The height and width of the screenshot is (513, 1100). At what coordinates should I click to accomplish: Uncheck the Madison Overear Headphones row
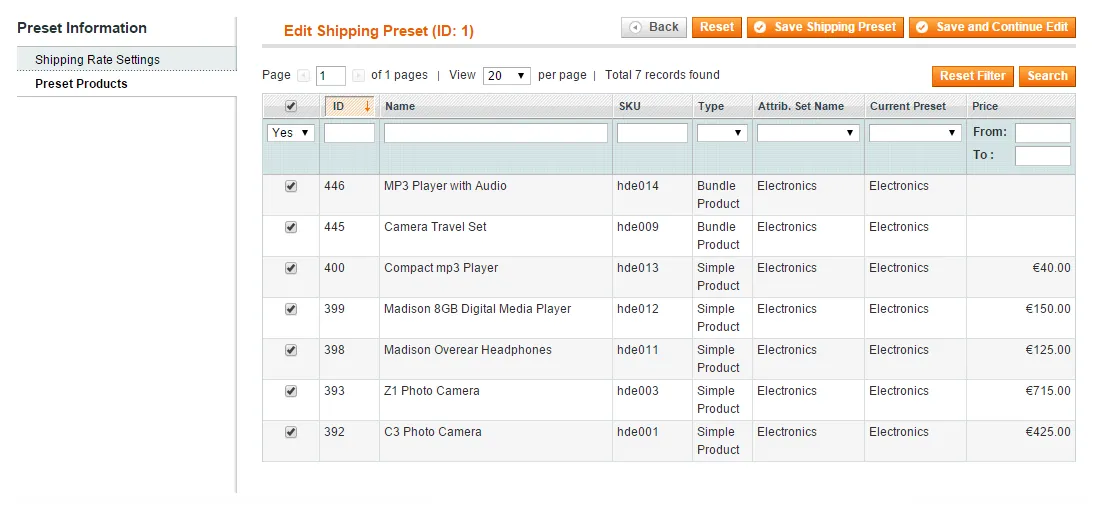click(x=291, y=350)
